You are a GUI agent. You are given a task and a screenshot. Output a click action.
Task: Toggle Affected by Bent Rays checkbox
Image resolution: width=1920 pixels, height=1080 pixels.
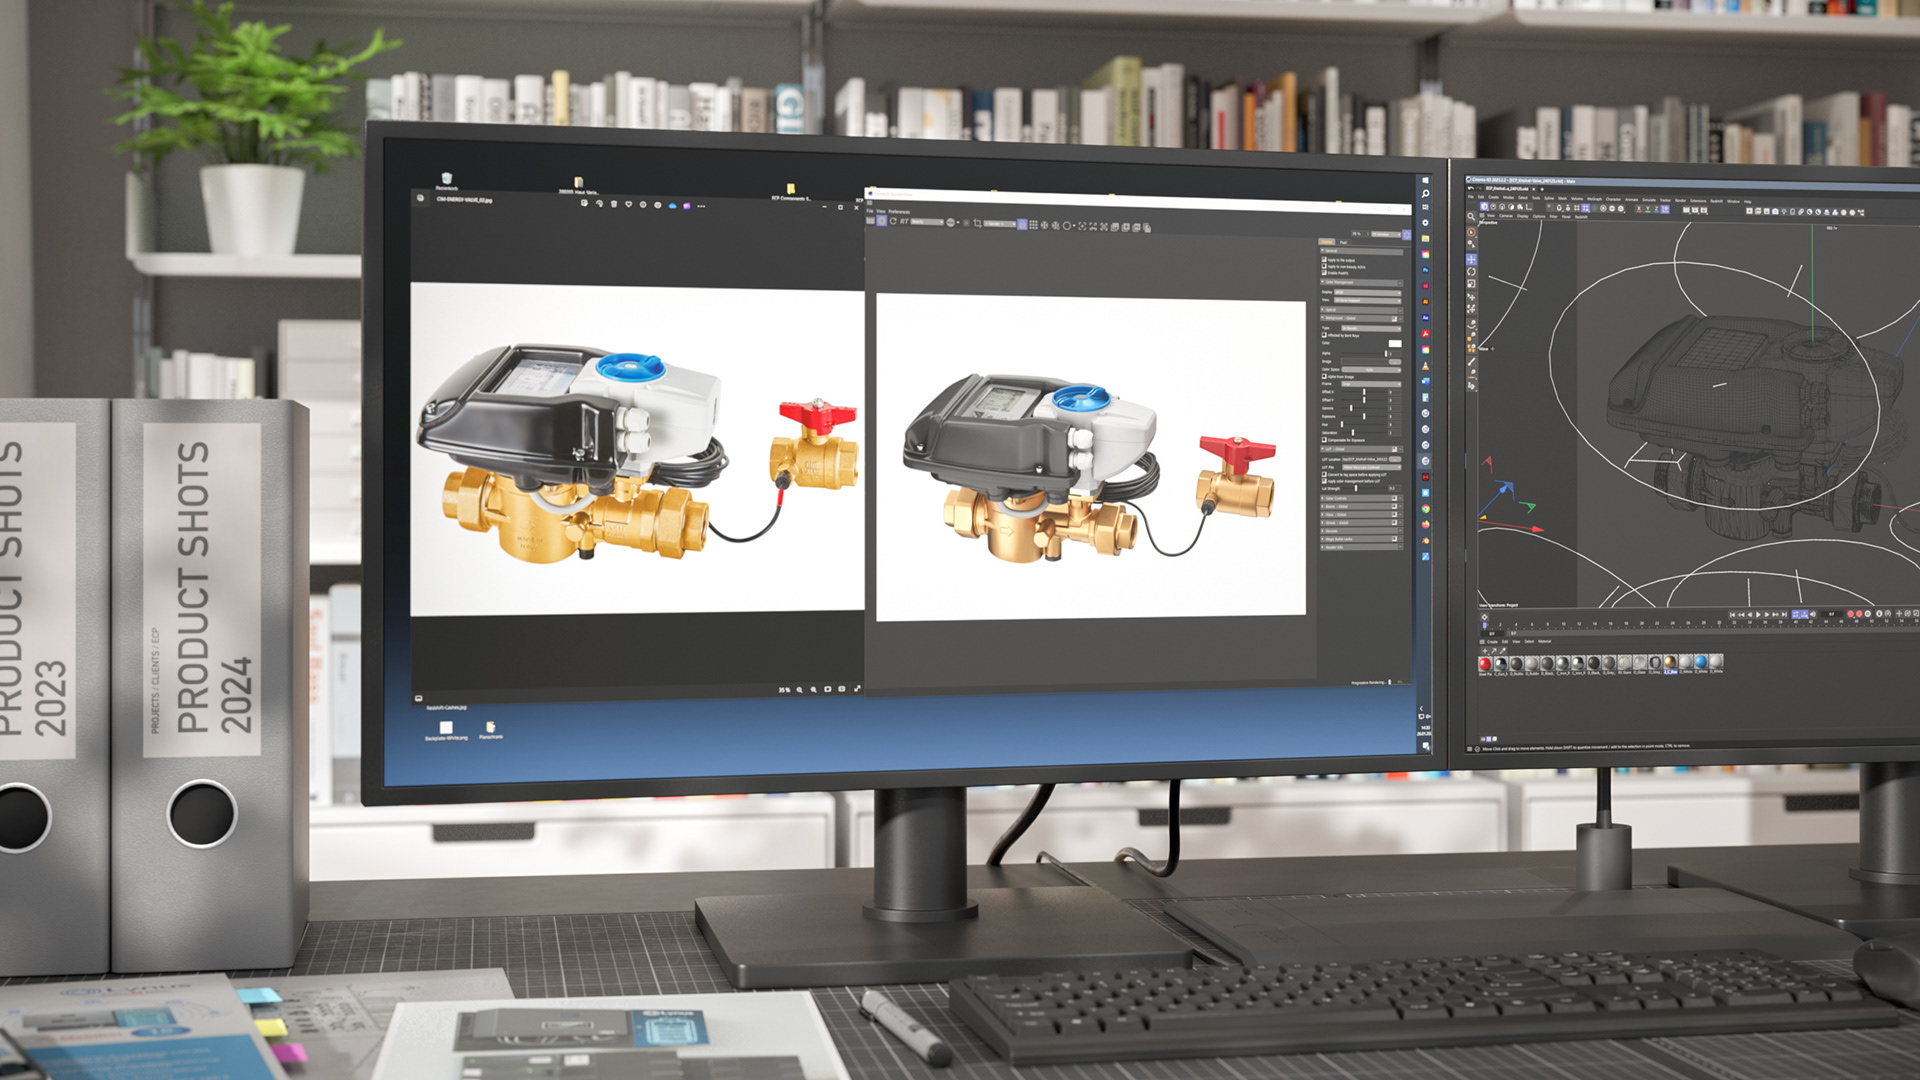coord(1324,335)
